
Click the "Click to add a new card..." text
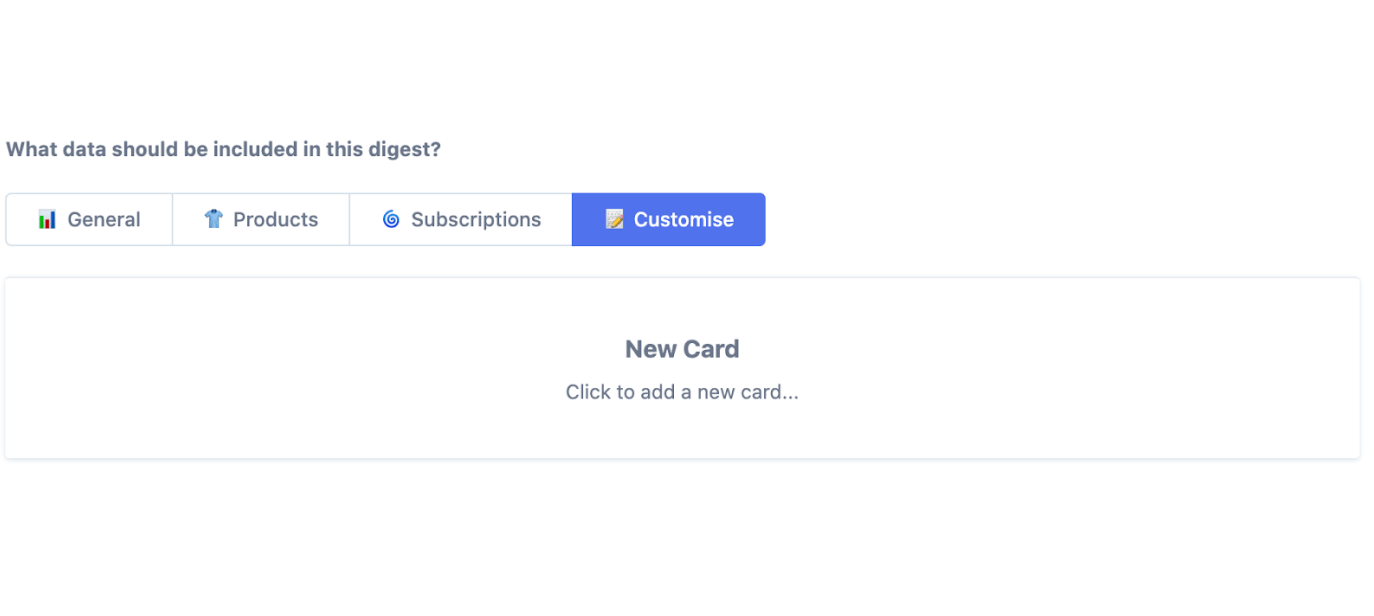pos(682,392)
